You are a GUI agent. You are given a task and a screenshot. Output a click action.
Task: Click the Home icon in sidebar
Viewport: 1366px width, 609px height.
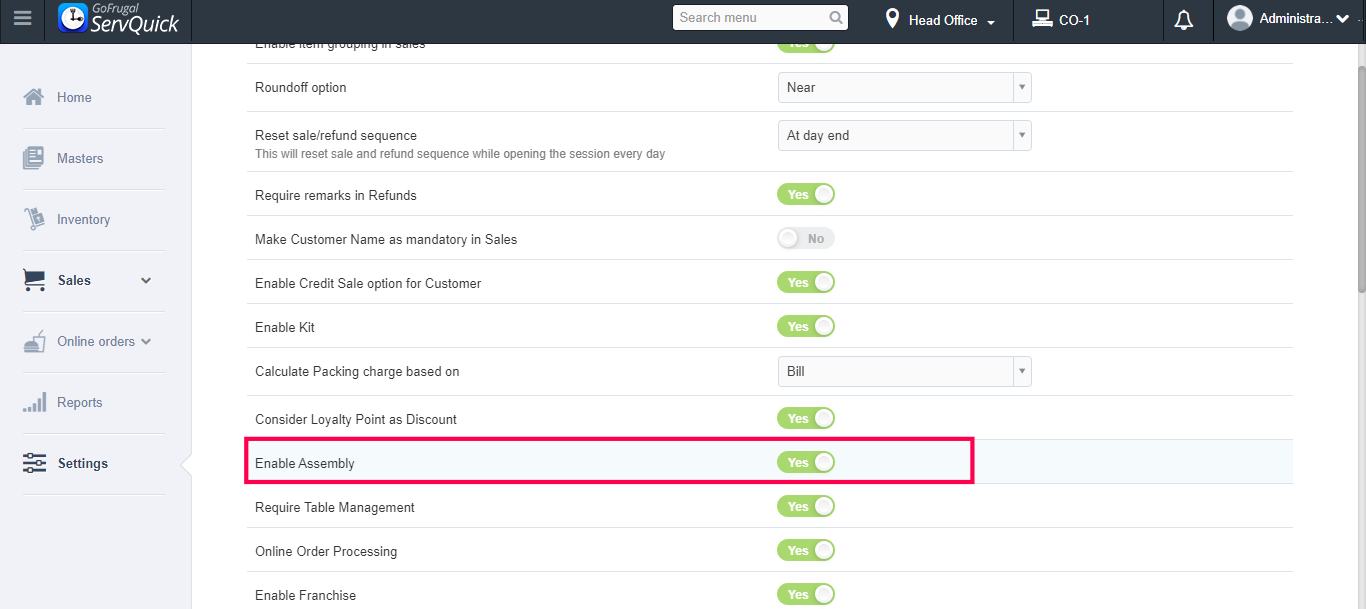[34, 97]
